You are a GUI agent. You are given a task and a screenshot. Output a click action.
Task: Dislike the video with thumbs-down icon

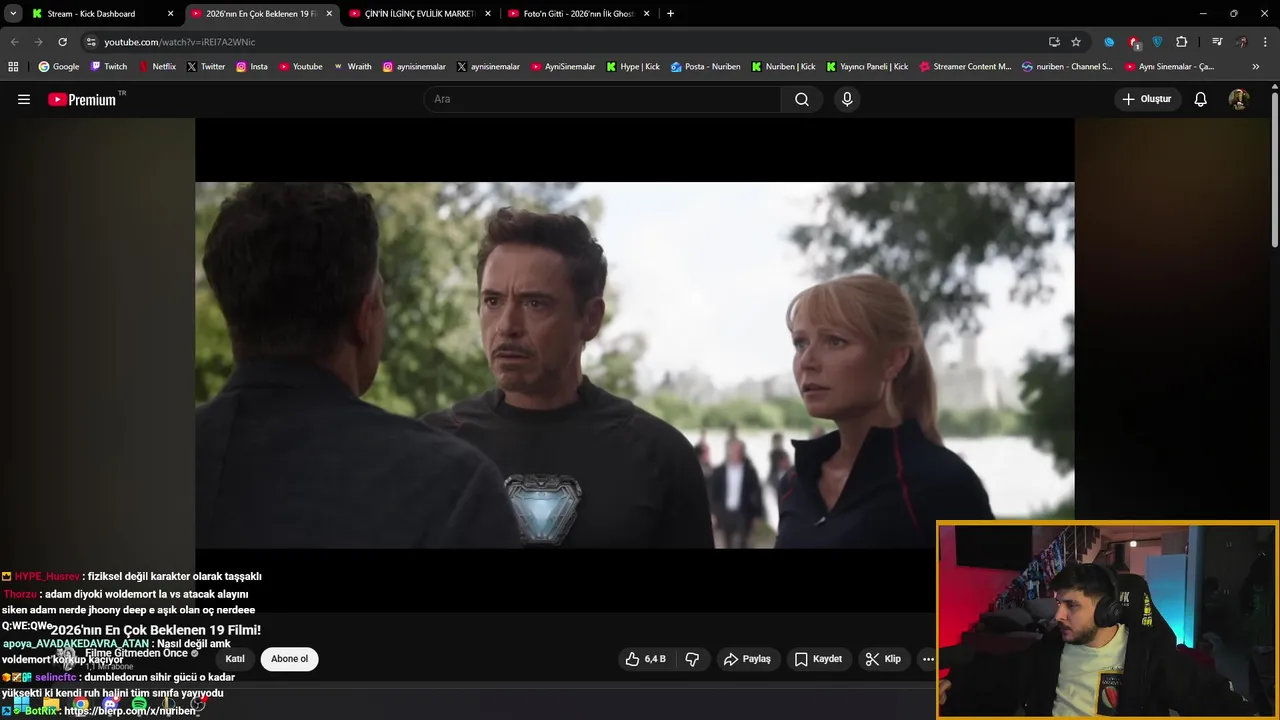click(692, 659)
